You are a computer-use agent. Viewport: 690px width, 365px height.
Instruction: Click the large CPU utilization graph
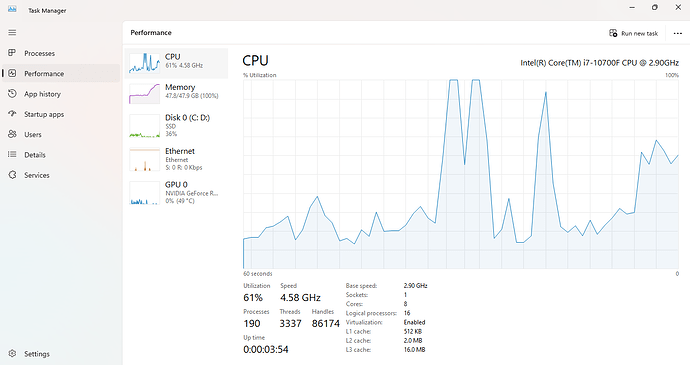(x=461, y=174)
